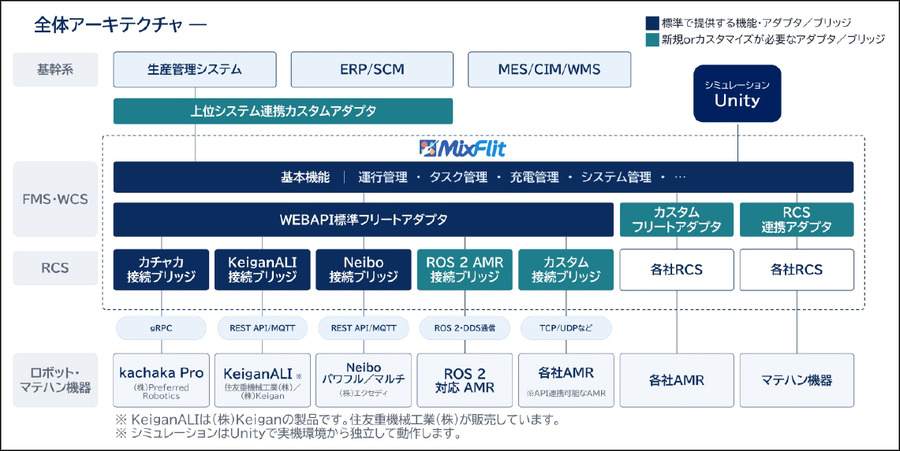Click the 新規orカスタマイズが必要な legend text
Image resolution: width=900 pixels, height=451 pixels.
point(773,40)
